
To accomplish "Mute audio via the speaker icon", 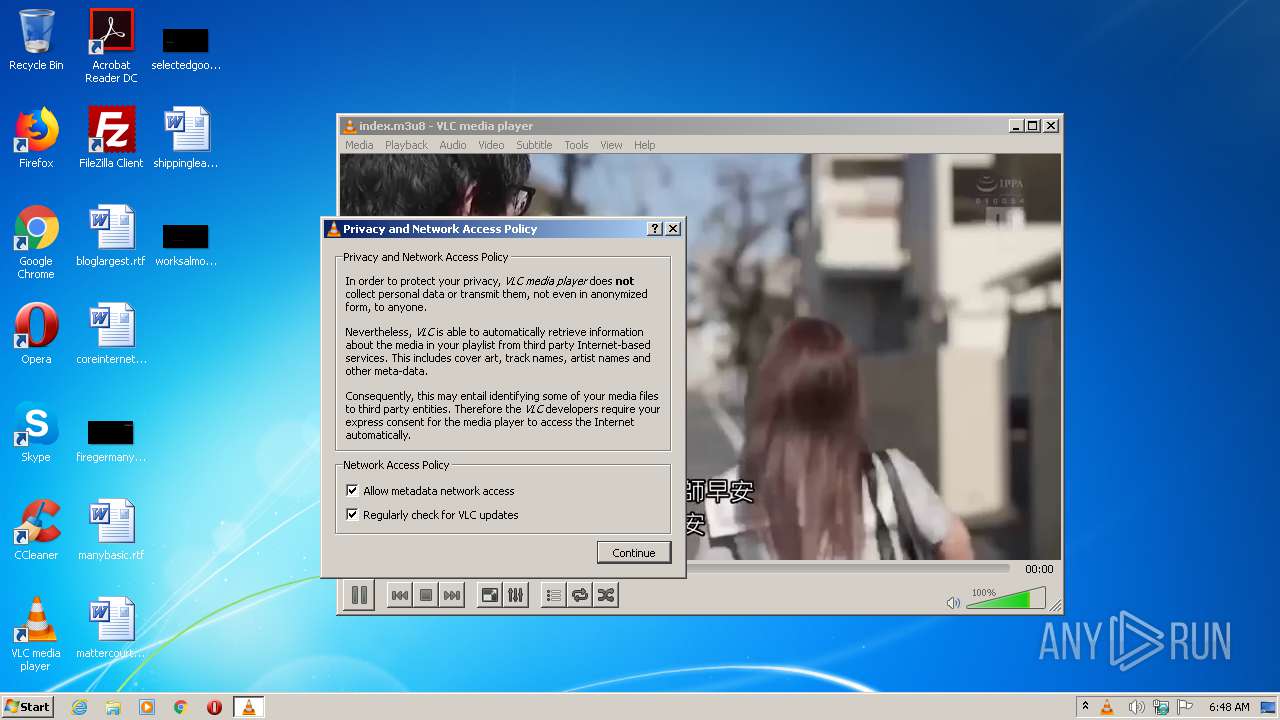I will coord(953,602).
